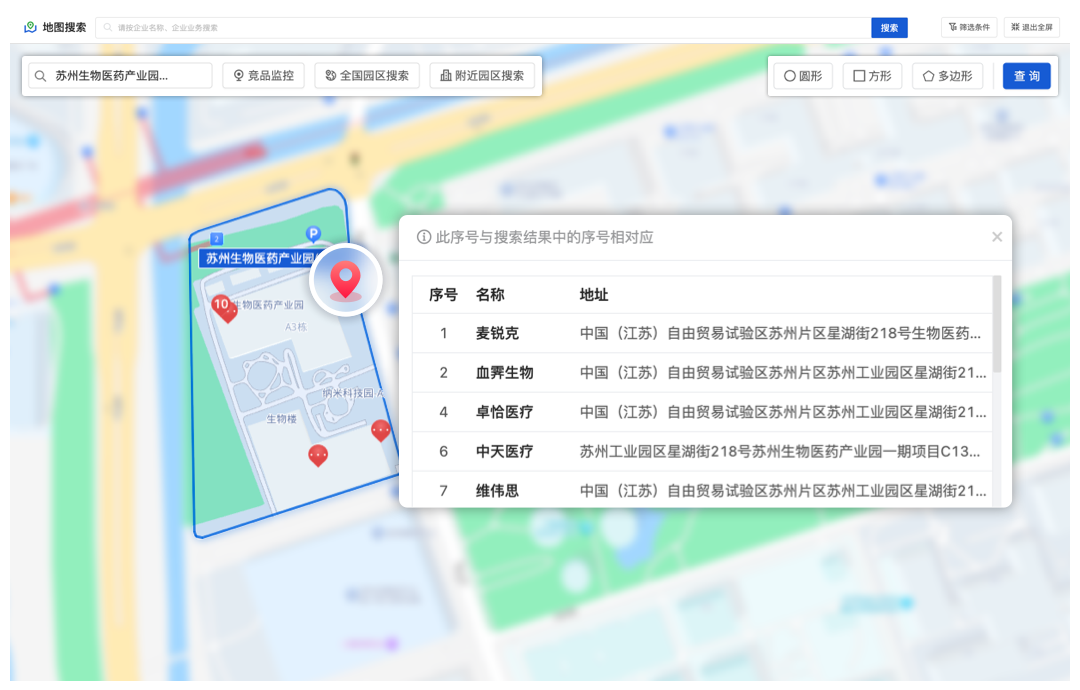Exit fullscreen via 退出全屏
The height and width of the screenshot is (690, 1080).
1032,27
